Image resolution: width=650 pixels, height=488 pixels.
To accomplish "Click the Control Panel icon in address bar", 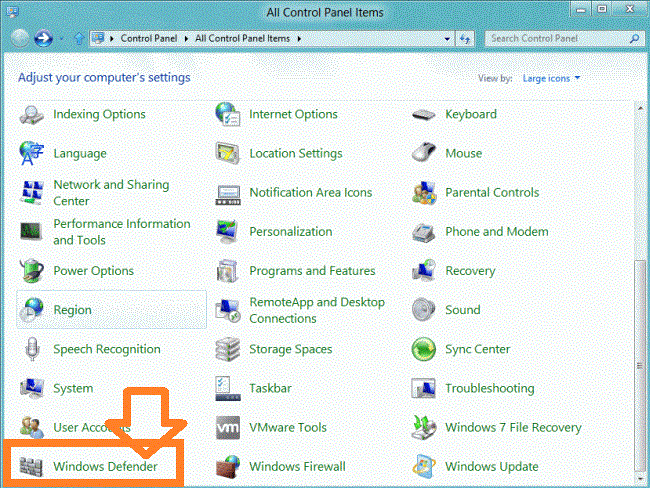I will (98, 39).
